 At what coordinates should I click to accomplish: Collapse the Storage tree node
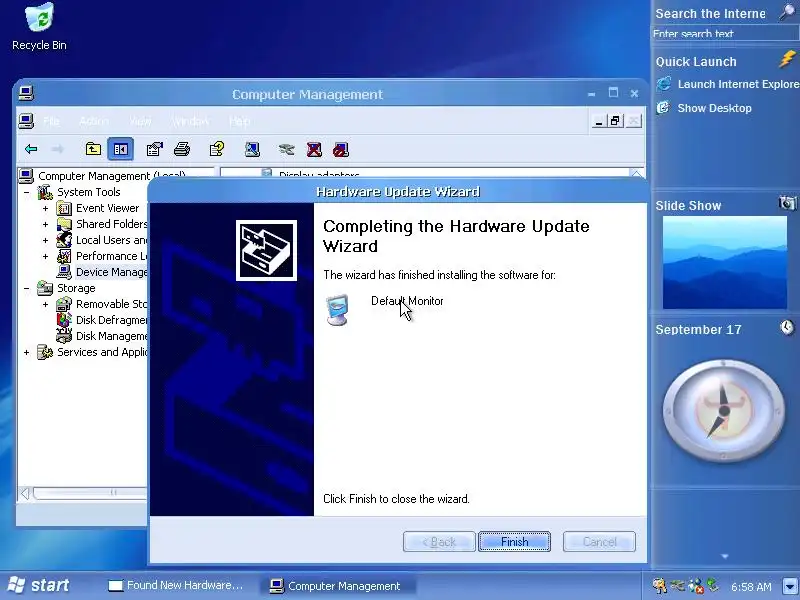click(27, 288)
